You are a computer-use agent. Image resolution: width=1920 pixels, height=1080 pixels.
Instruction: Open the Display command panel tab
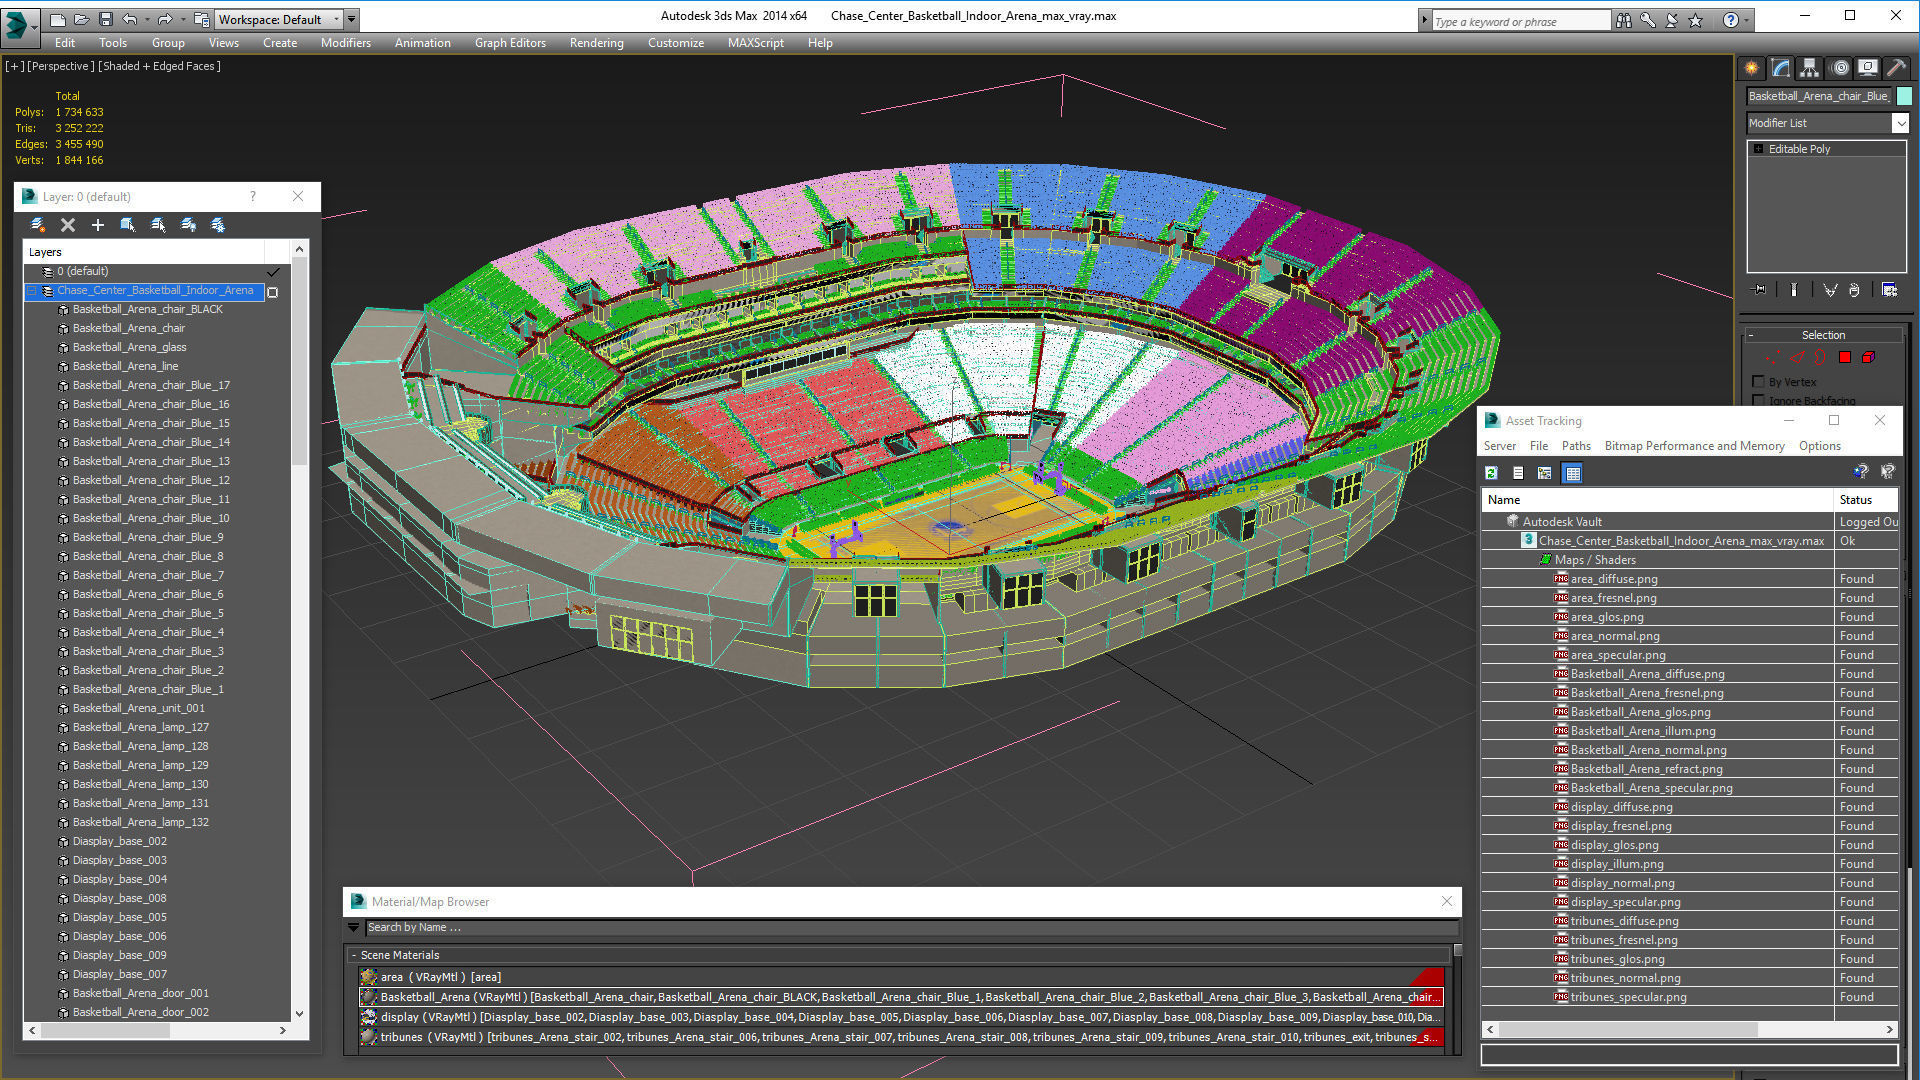tap(1868, 68)
